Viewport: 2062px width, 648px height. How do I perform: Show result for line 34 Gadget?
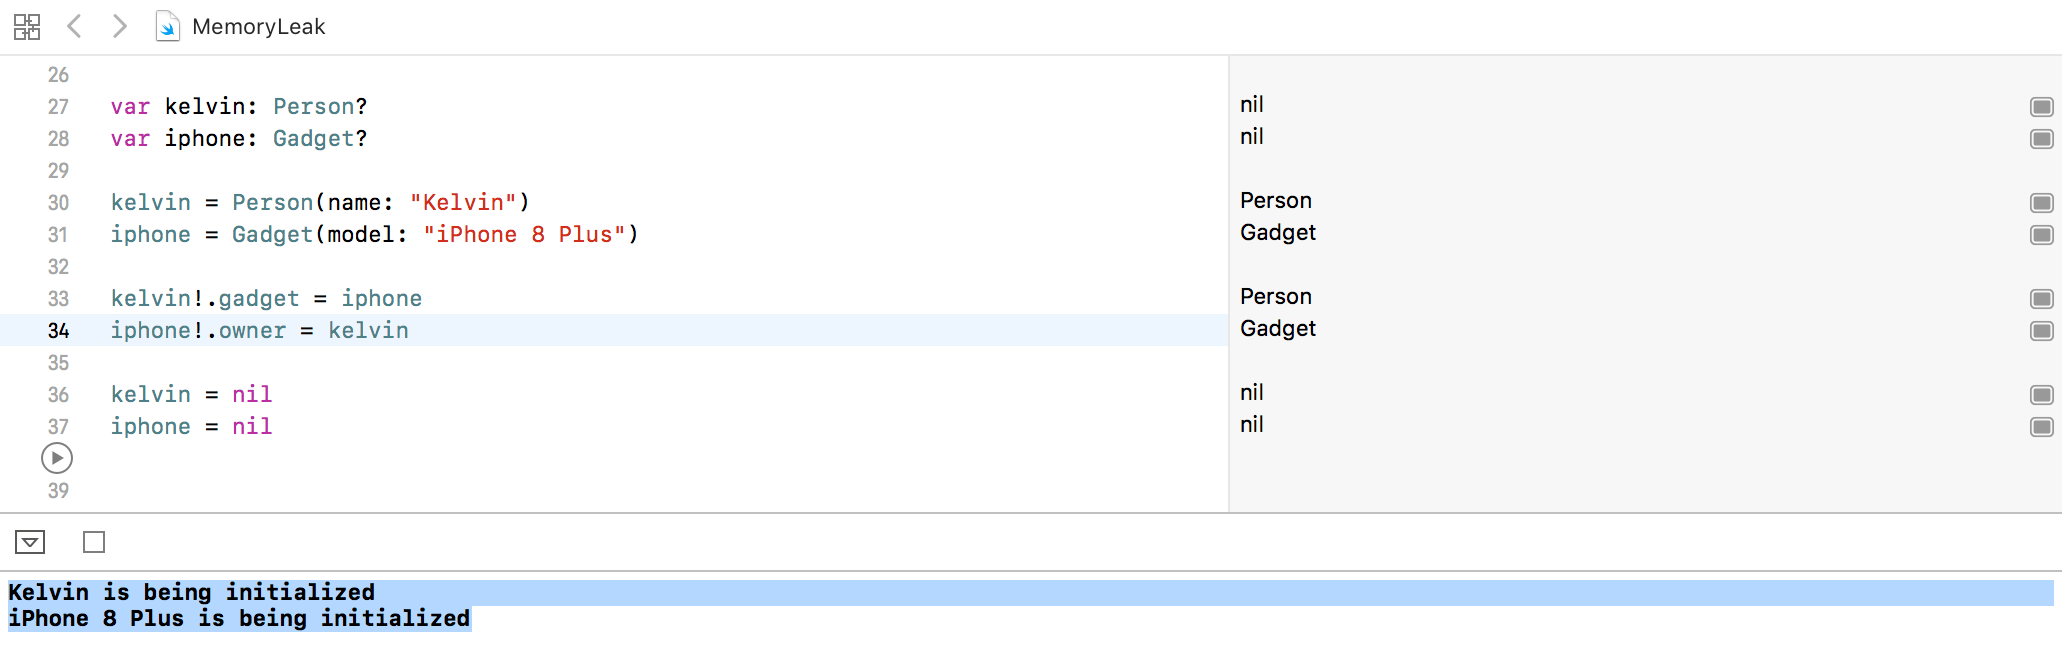(x=2041, y=331)
